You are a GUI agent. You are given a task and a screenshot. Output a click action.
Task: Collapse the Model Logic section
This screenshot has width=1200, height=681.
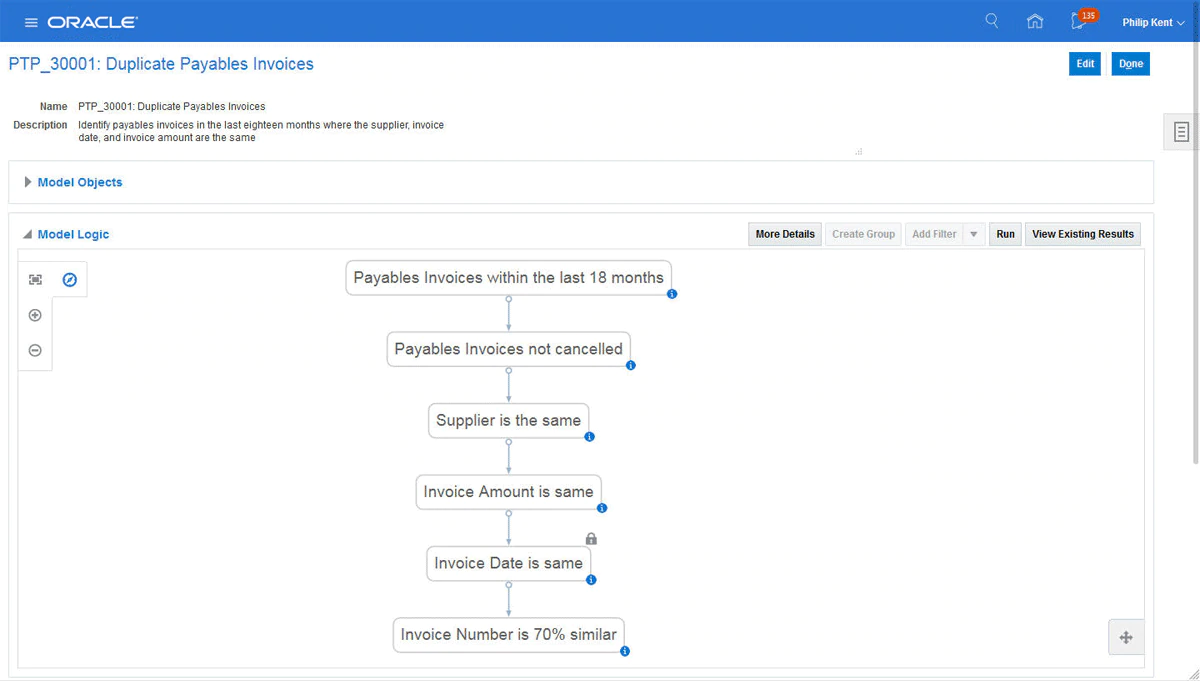click(x=28, y=234)
